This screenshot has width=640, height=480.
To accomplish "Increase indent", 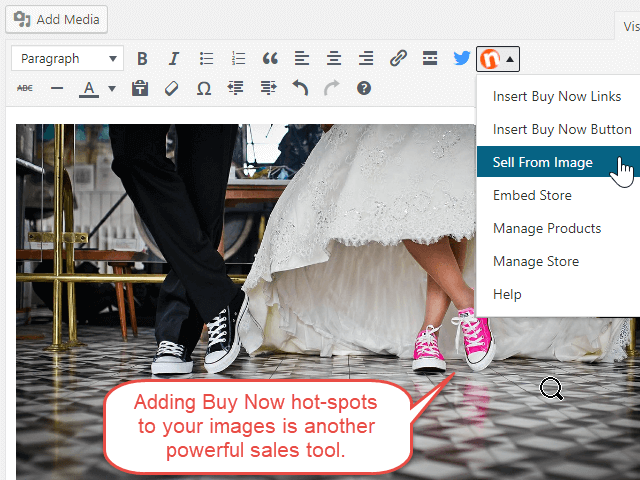I will coord(268,88).
